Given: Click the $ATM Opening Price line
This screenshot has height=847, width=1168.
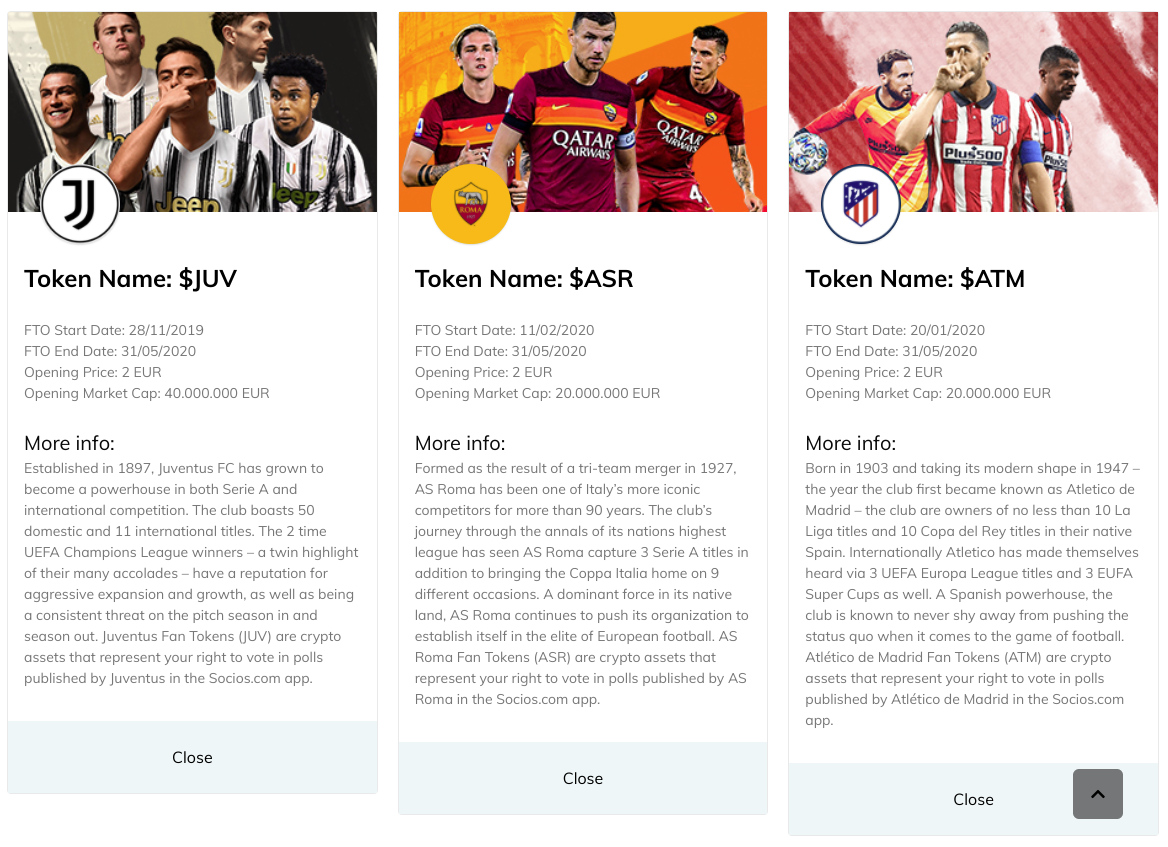Looking at the screenshot, I should (874, 373).
